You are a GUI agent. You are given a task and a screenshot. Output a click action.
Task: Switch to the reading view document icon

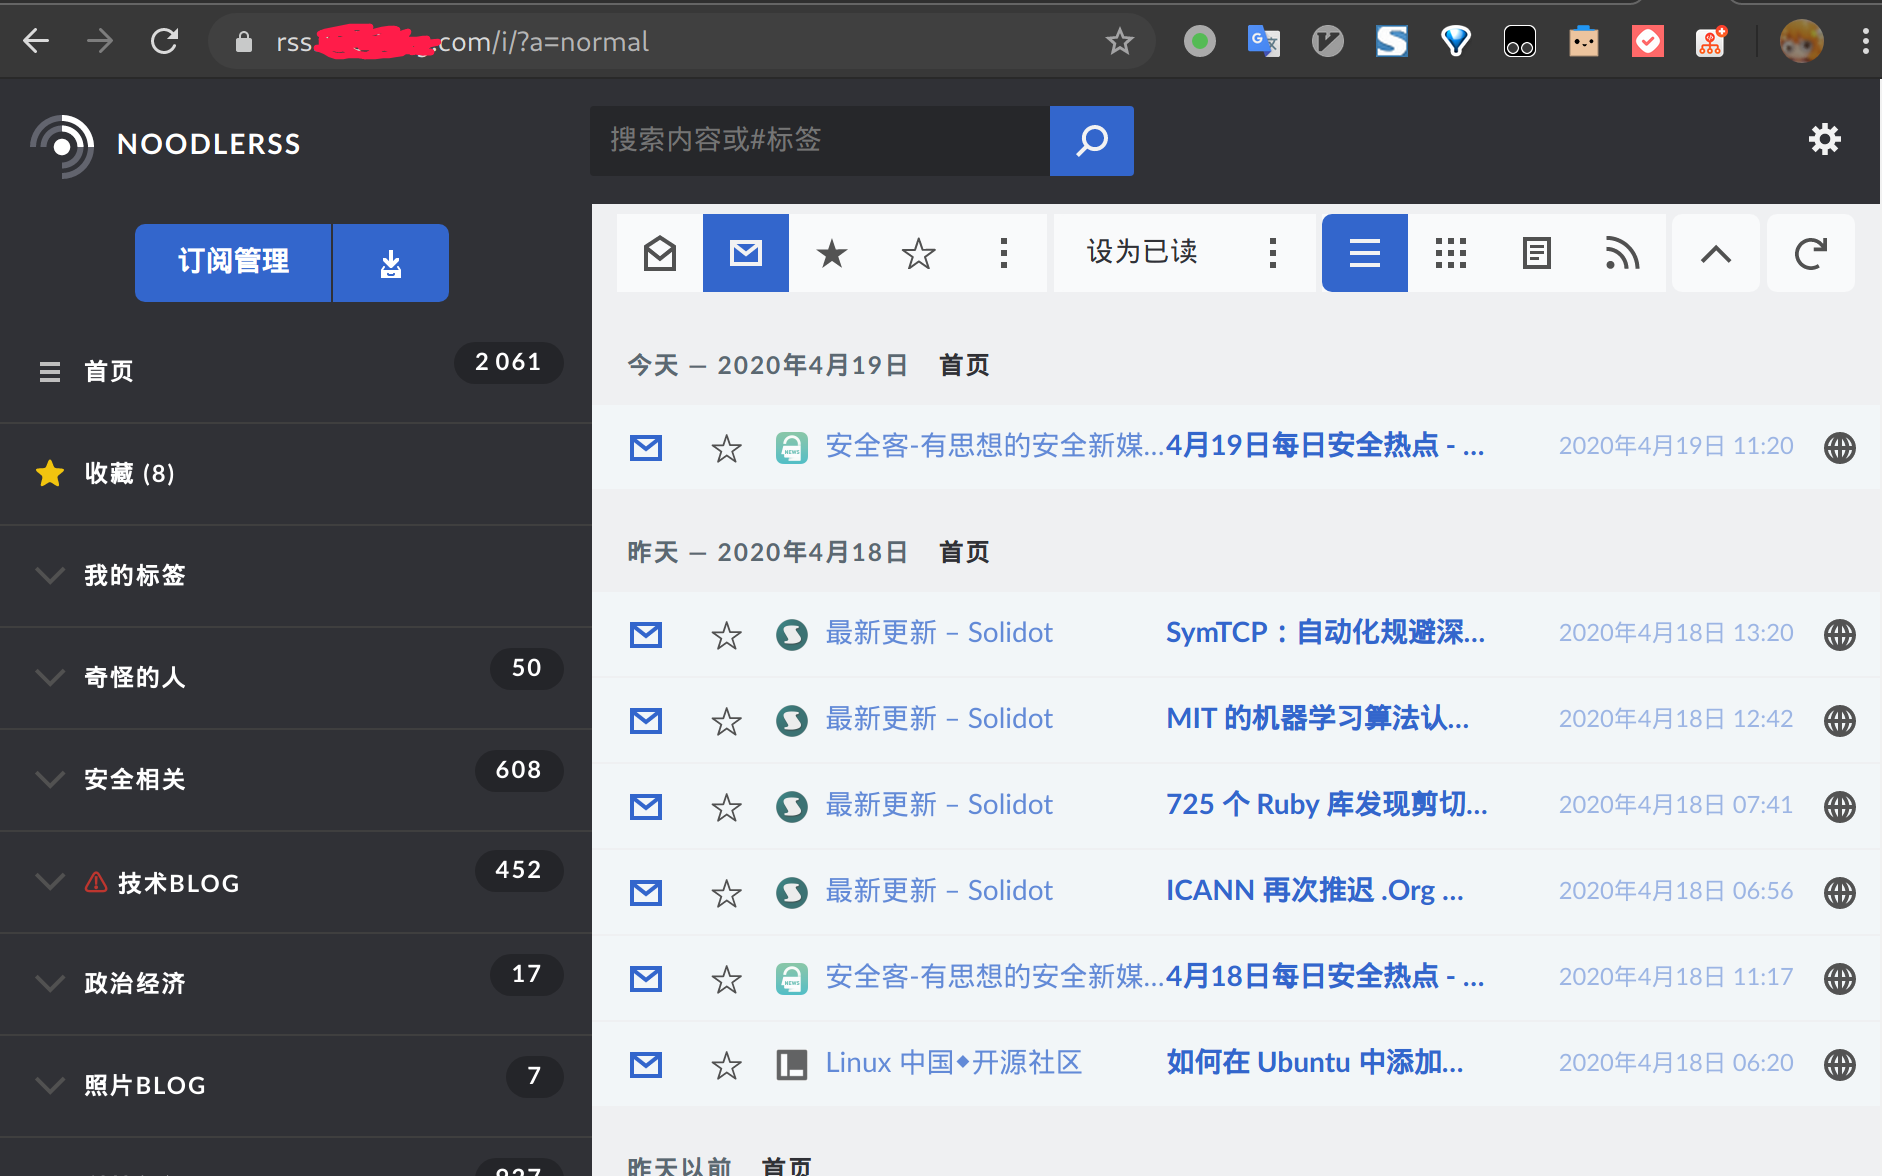(1536, 254)
